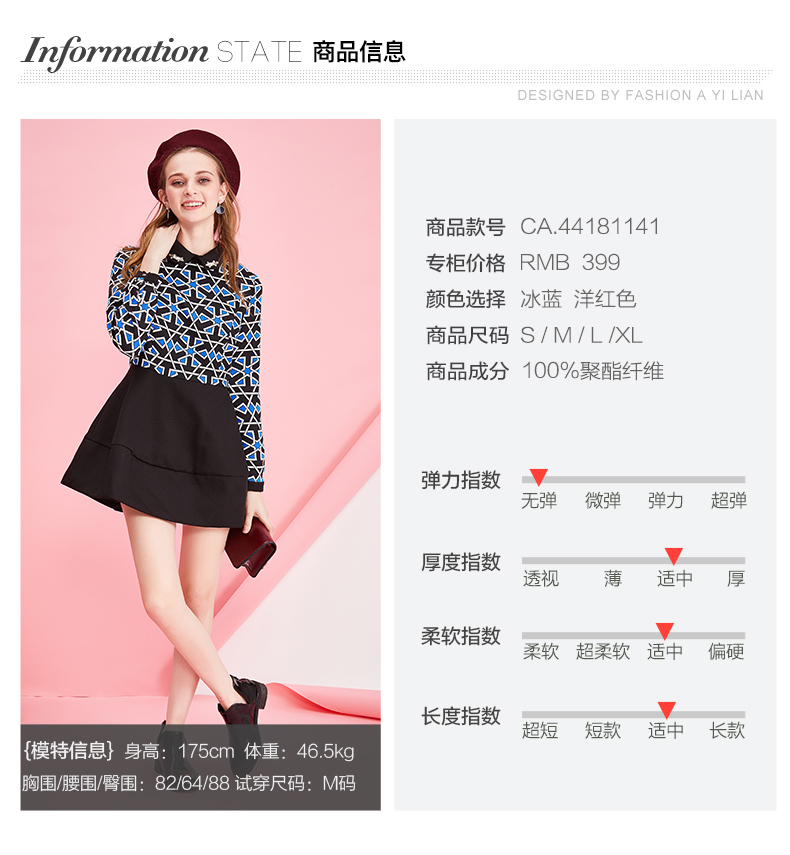The height and width of the screenshot is (855, 790).
Task: Click the red marker on the 长度指数 slider
Action: click(x=666, y=710)
